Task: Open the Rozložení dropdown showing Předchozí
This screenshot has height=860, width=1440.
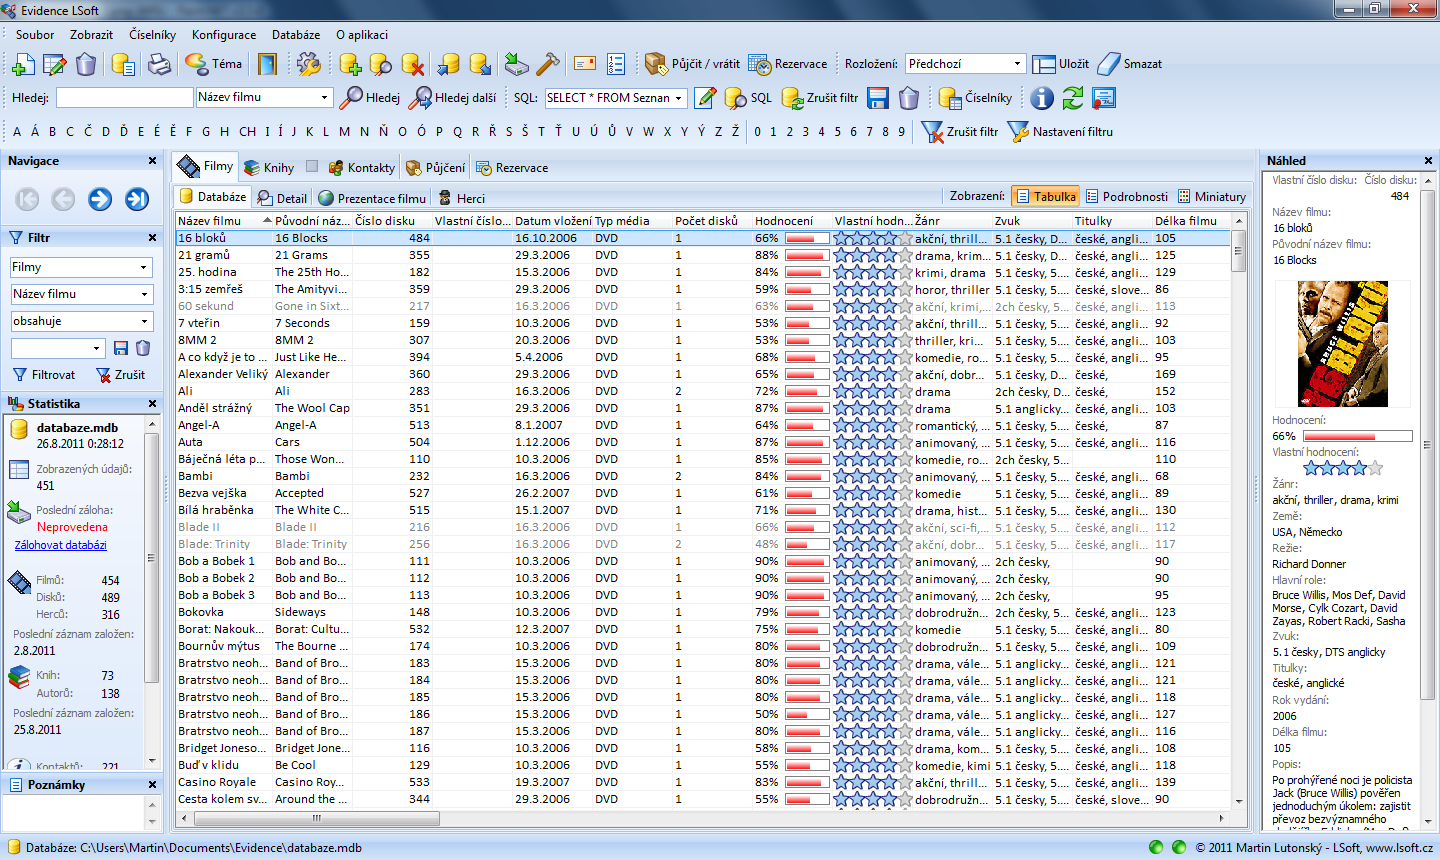Action: pos(1017,64)
